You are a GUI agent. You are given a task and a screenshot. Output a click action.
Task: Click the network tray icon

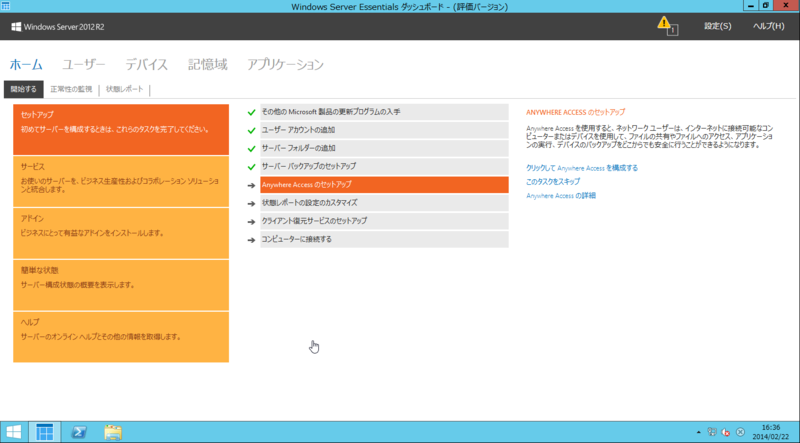(x=712, y=432)
